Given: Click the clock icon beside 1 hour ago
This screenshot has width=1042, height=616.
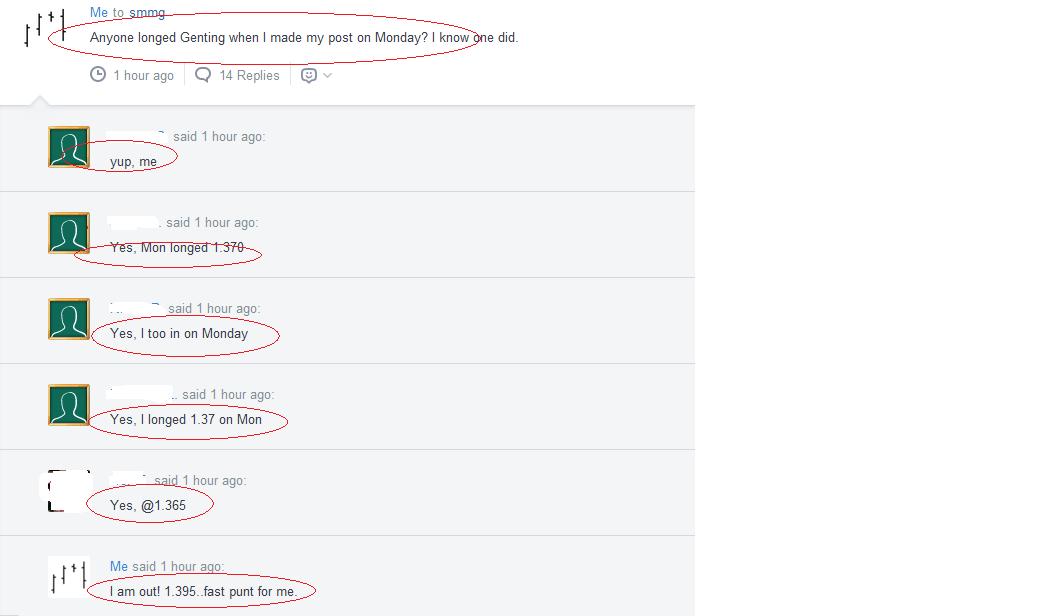Looking at the screenshot, I should click(98, 74).
